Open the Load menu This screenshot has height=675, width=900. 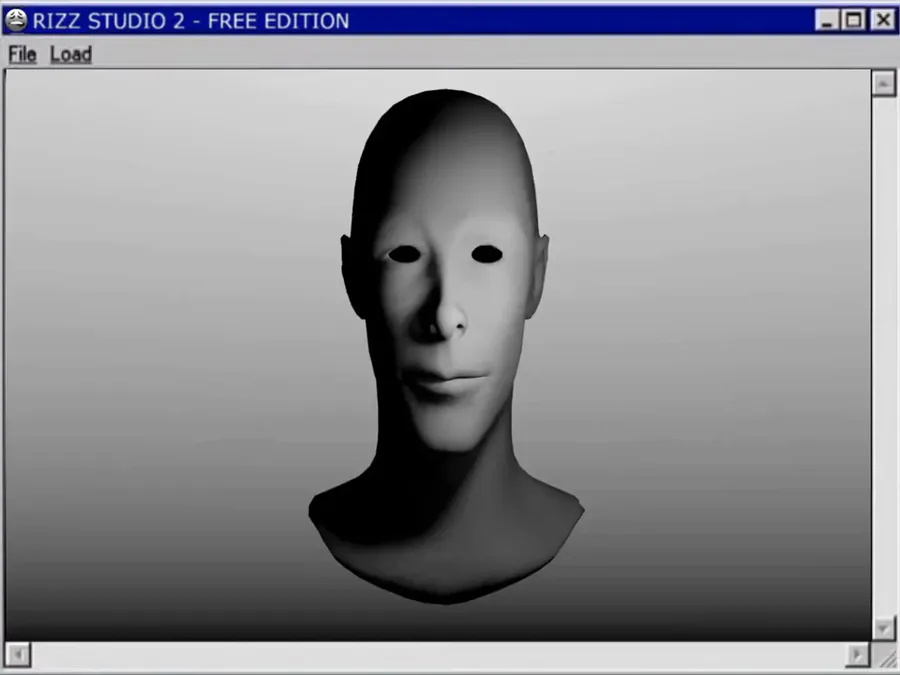point(71,55)
